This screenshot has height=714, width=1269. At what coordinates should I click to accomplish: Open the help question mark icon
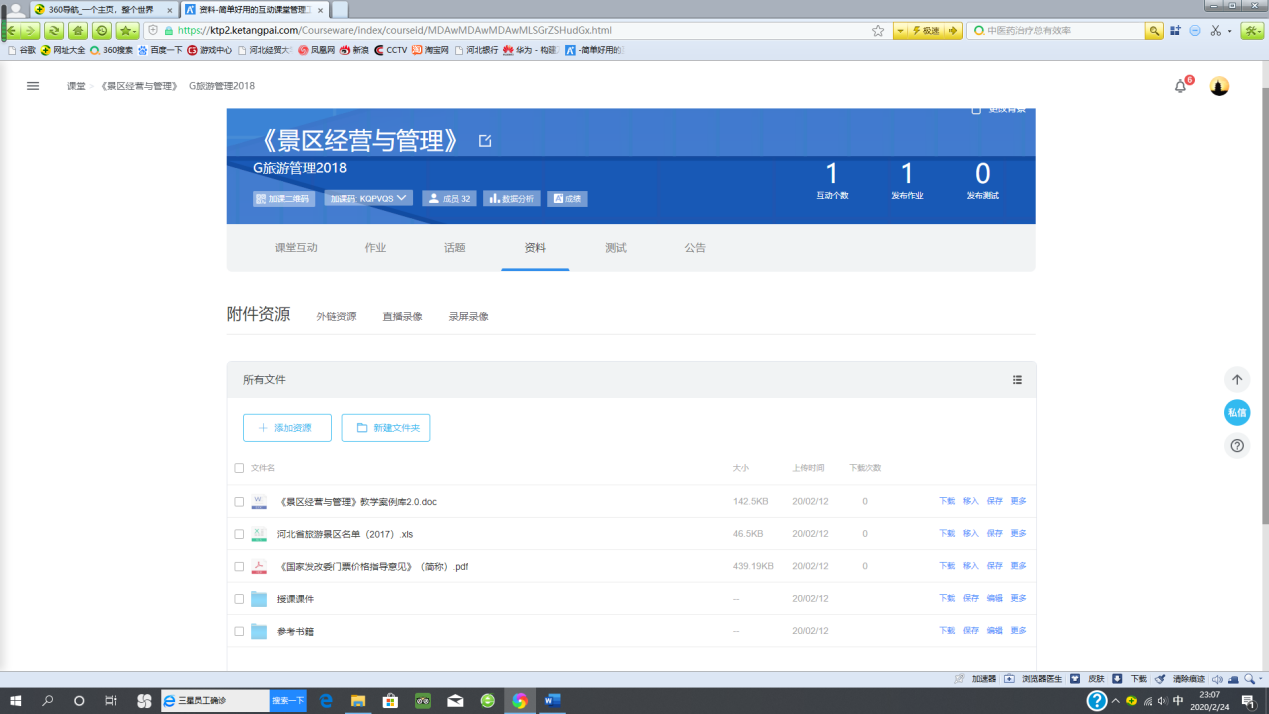pos(1237,446)
